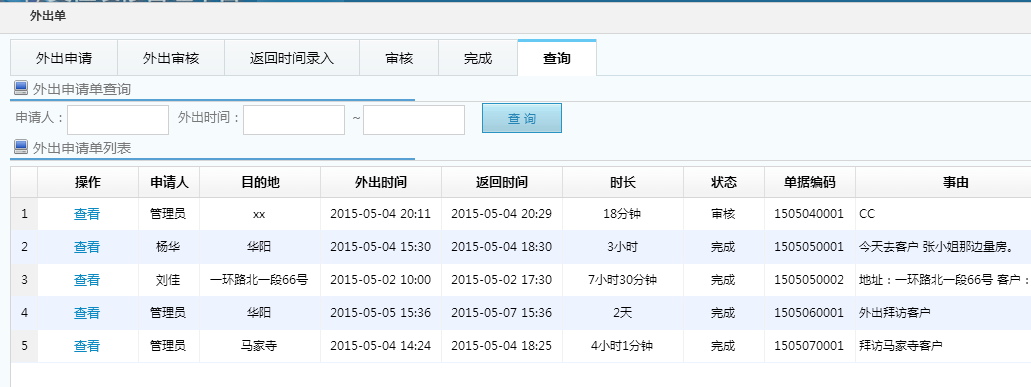Open 查看 link for record 1505060001
The image size is (1031, 387).
click(x=87, y=313)
